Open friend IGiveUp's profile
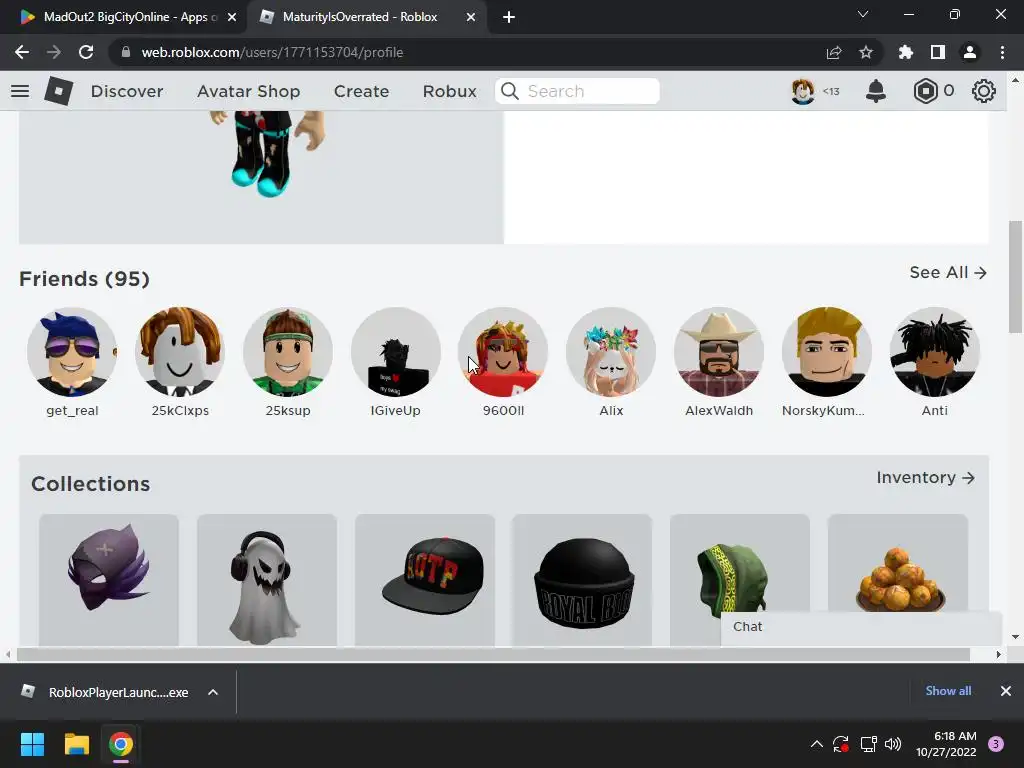 [x=396, y=362]
